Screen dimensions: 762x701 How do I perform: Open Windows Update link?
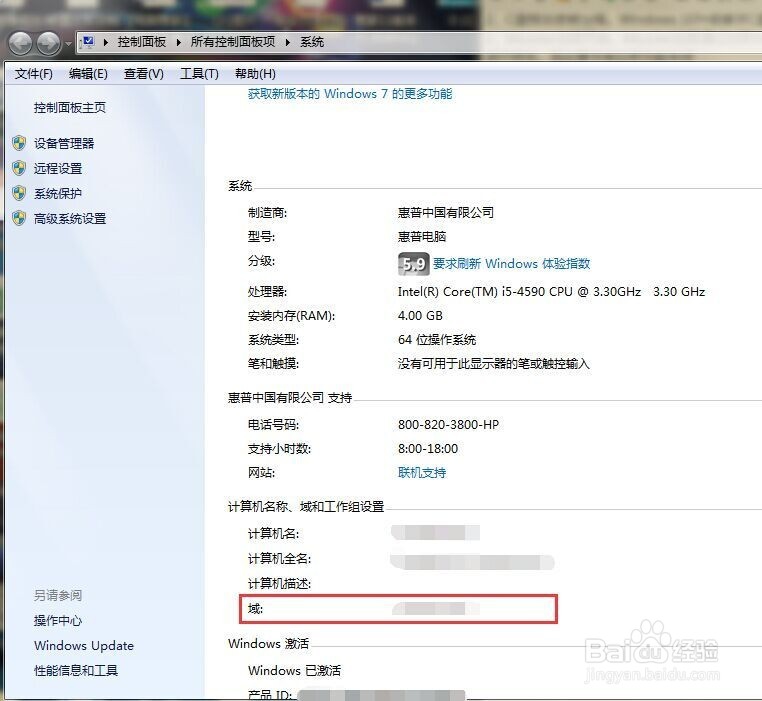84,646
